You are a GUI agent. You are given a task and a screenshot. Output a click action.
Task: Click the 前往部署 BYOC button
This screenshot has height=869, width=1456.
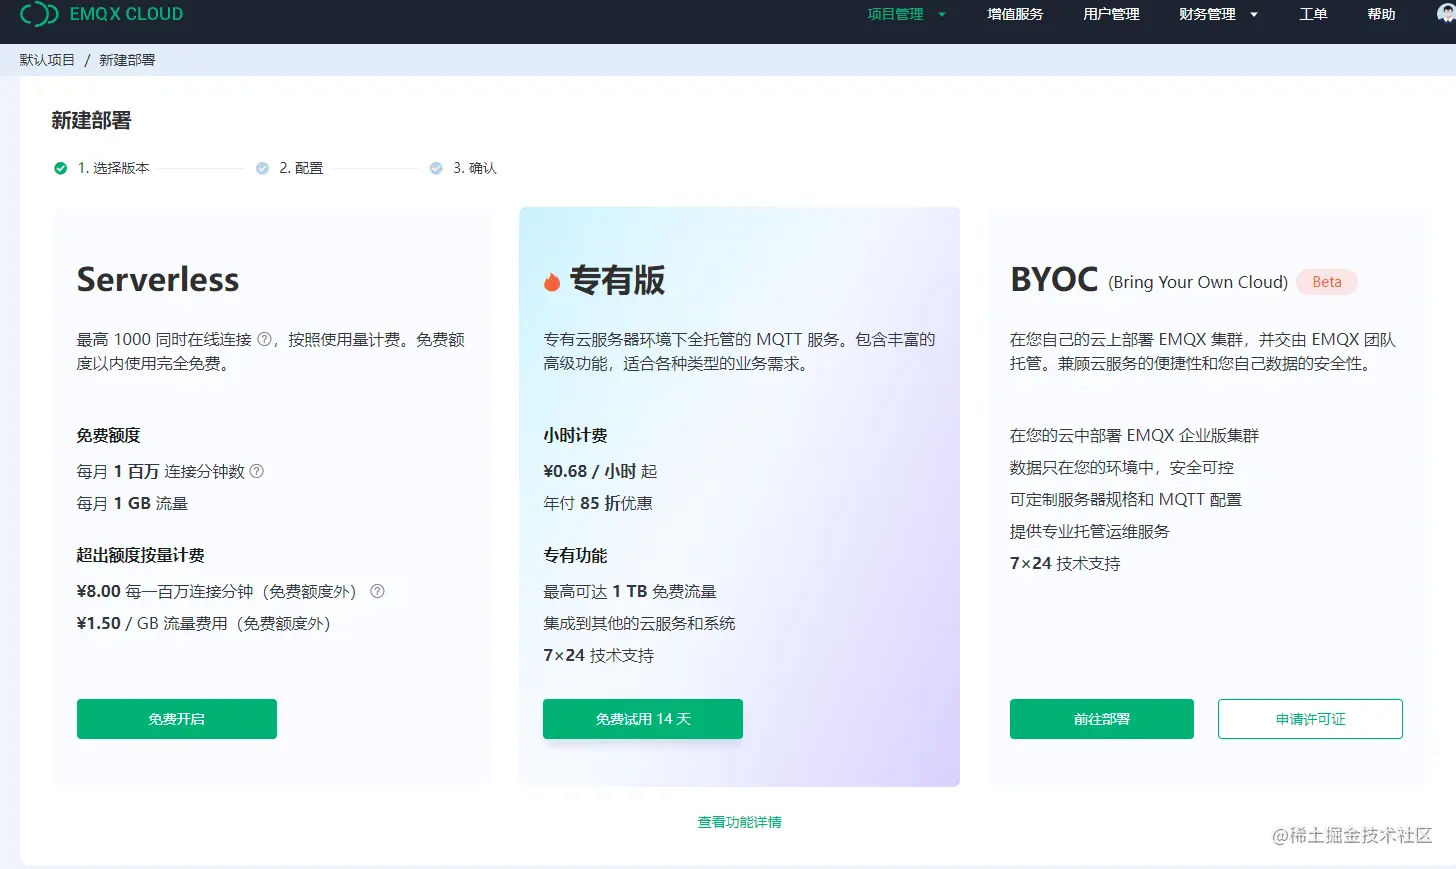(x=1102, y=719)
